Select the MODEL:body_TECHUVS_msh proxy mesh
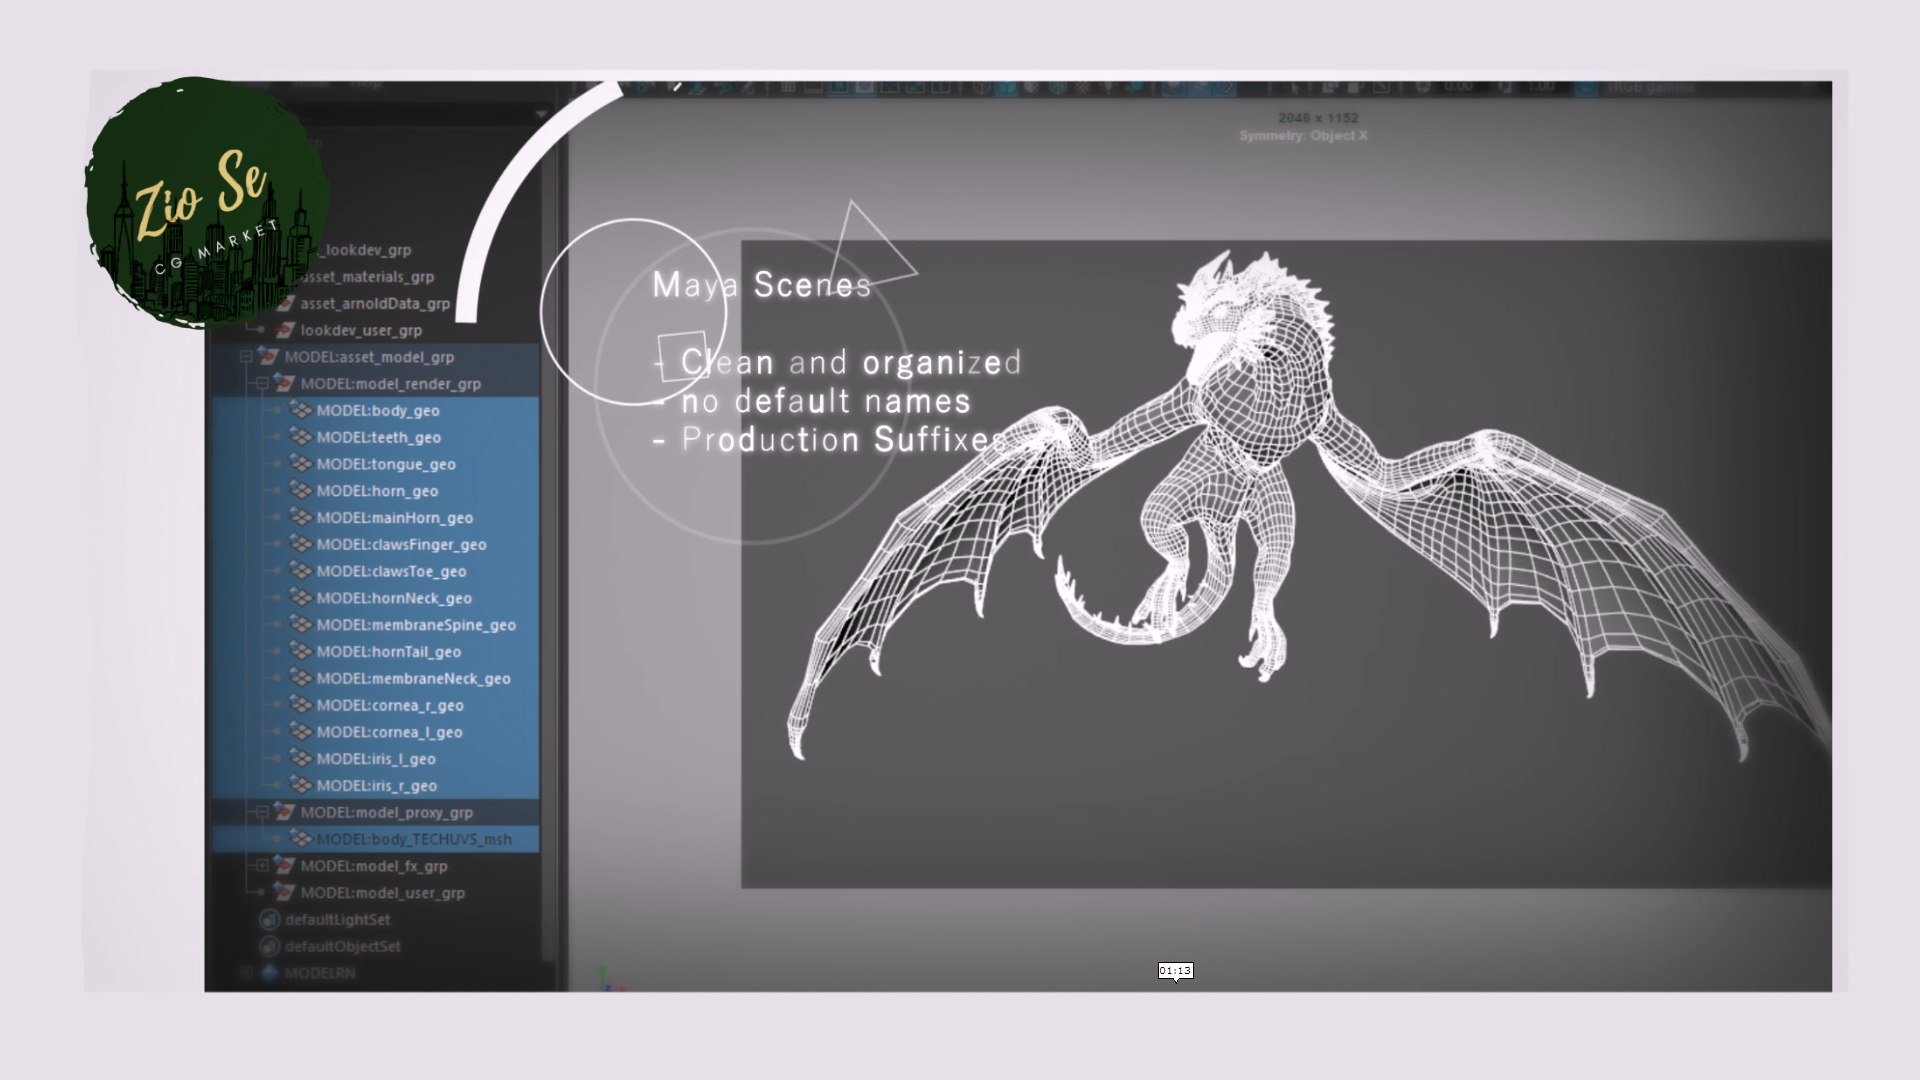This screenshot has height=1080, width=1920. pyautogui.click(x=375, y=839)
